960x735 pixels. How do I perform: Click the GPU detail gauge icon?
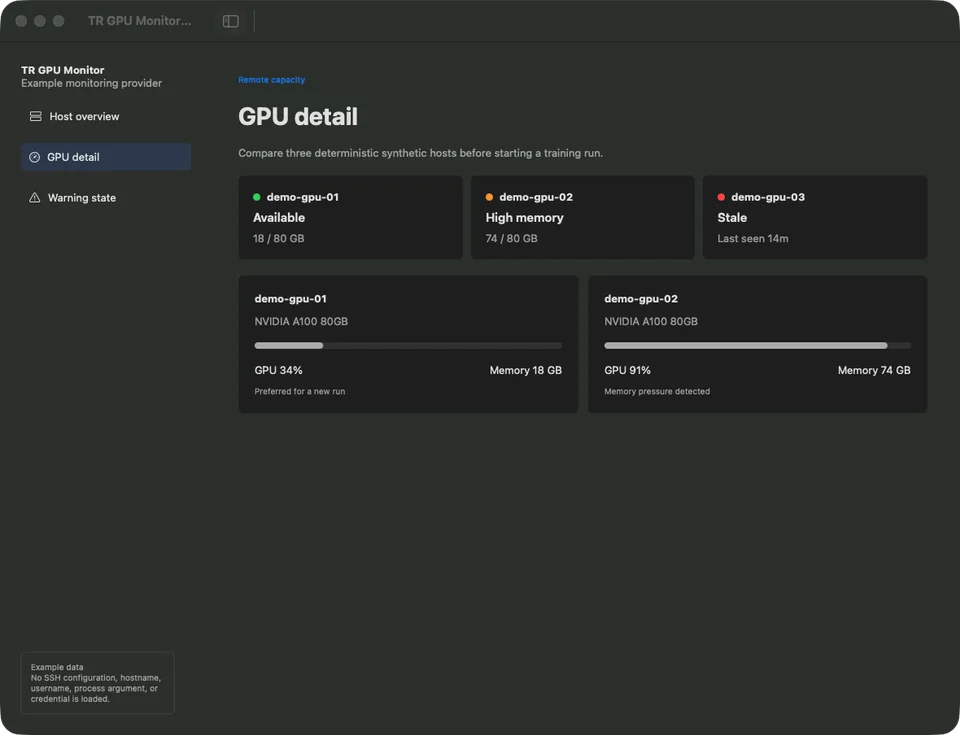pyautogui.click(x=35, y=157)
